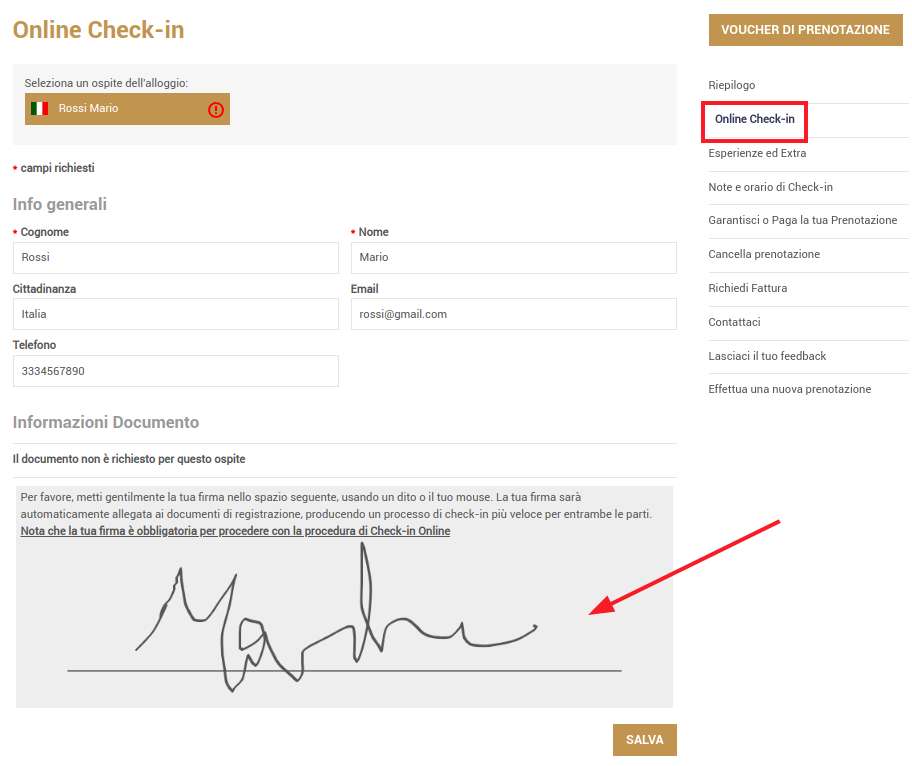
Task: Click Effettua una nuova prenotazione
Action: [x=789, y=389]
